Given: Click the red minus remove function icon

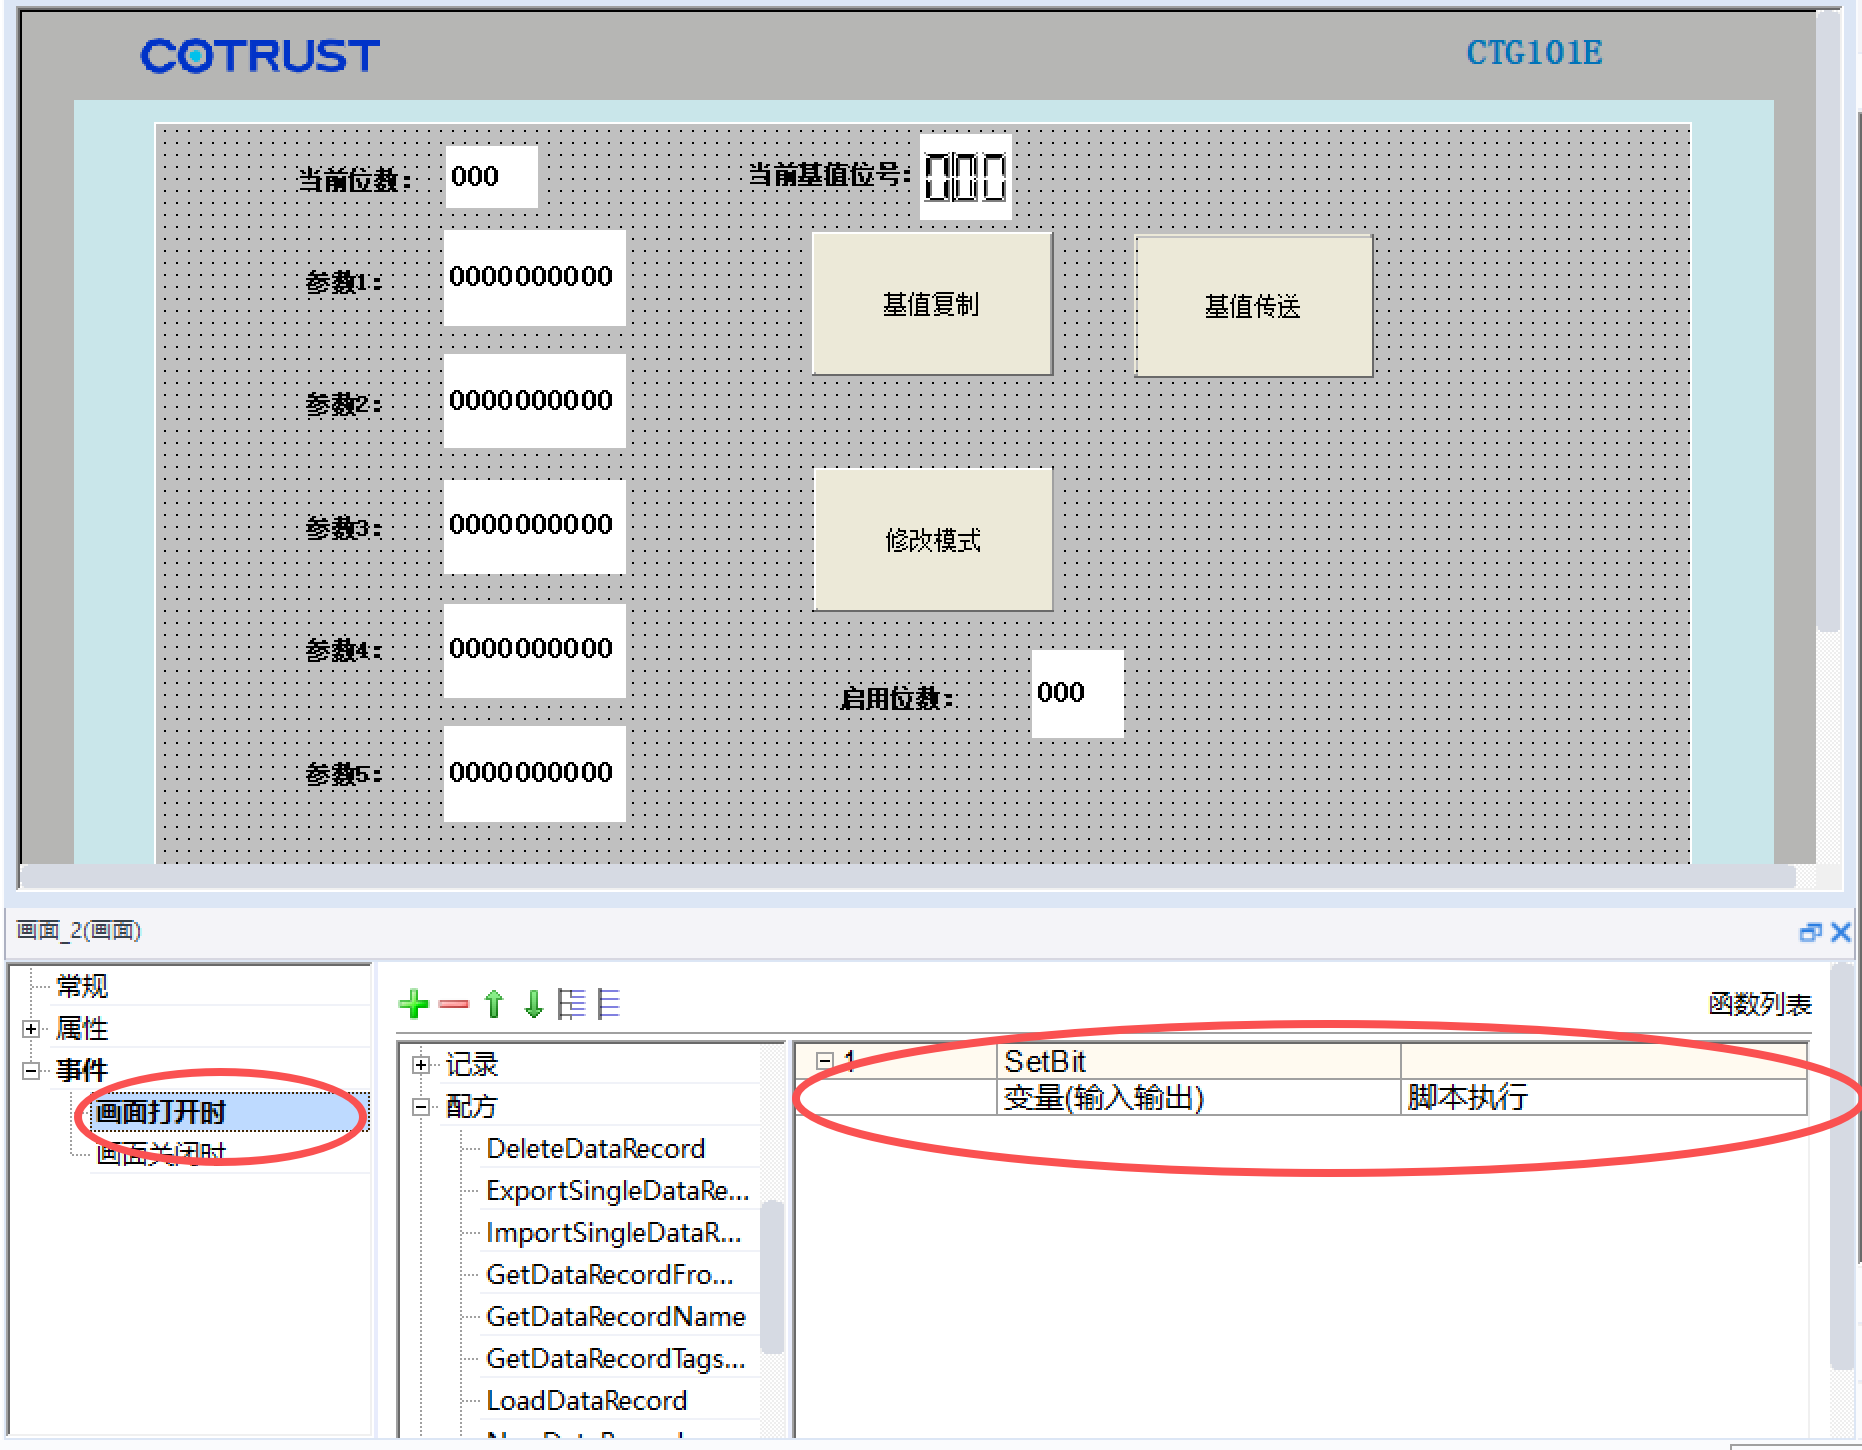Looking at the screenshot, I should 453,1004.
